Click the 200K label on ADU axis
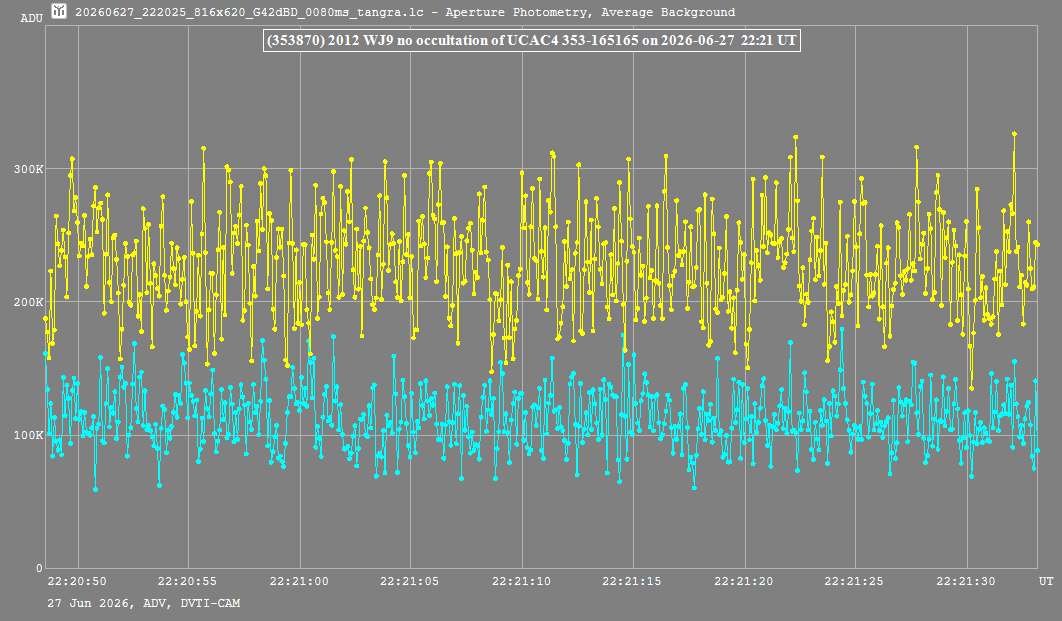Screen dimensions: 1062x621 click(x=28, y=302)
